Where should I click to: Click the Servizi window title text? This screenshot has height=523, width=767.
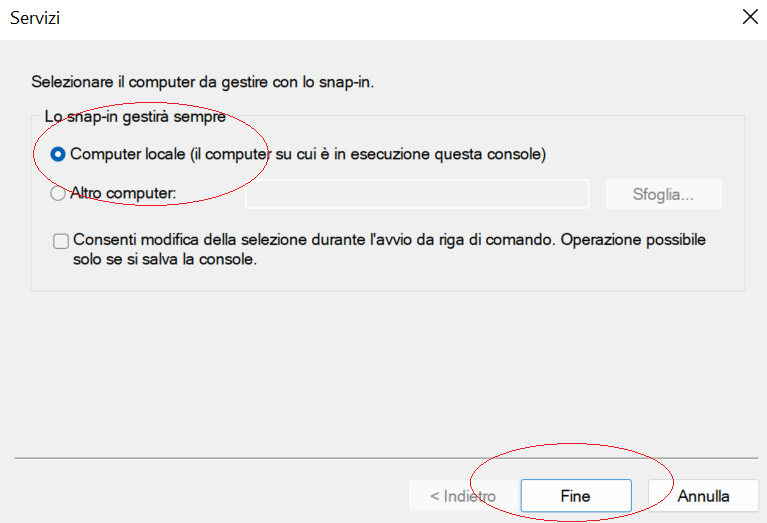[x=35, y=18]
